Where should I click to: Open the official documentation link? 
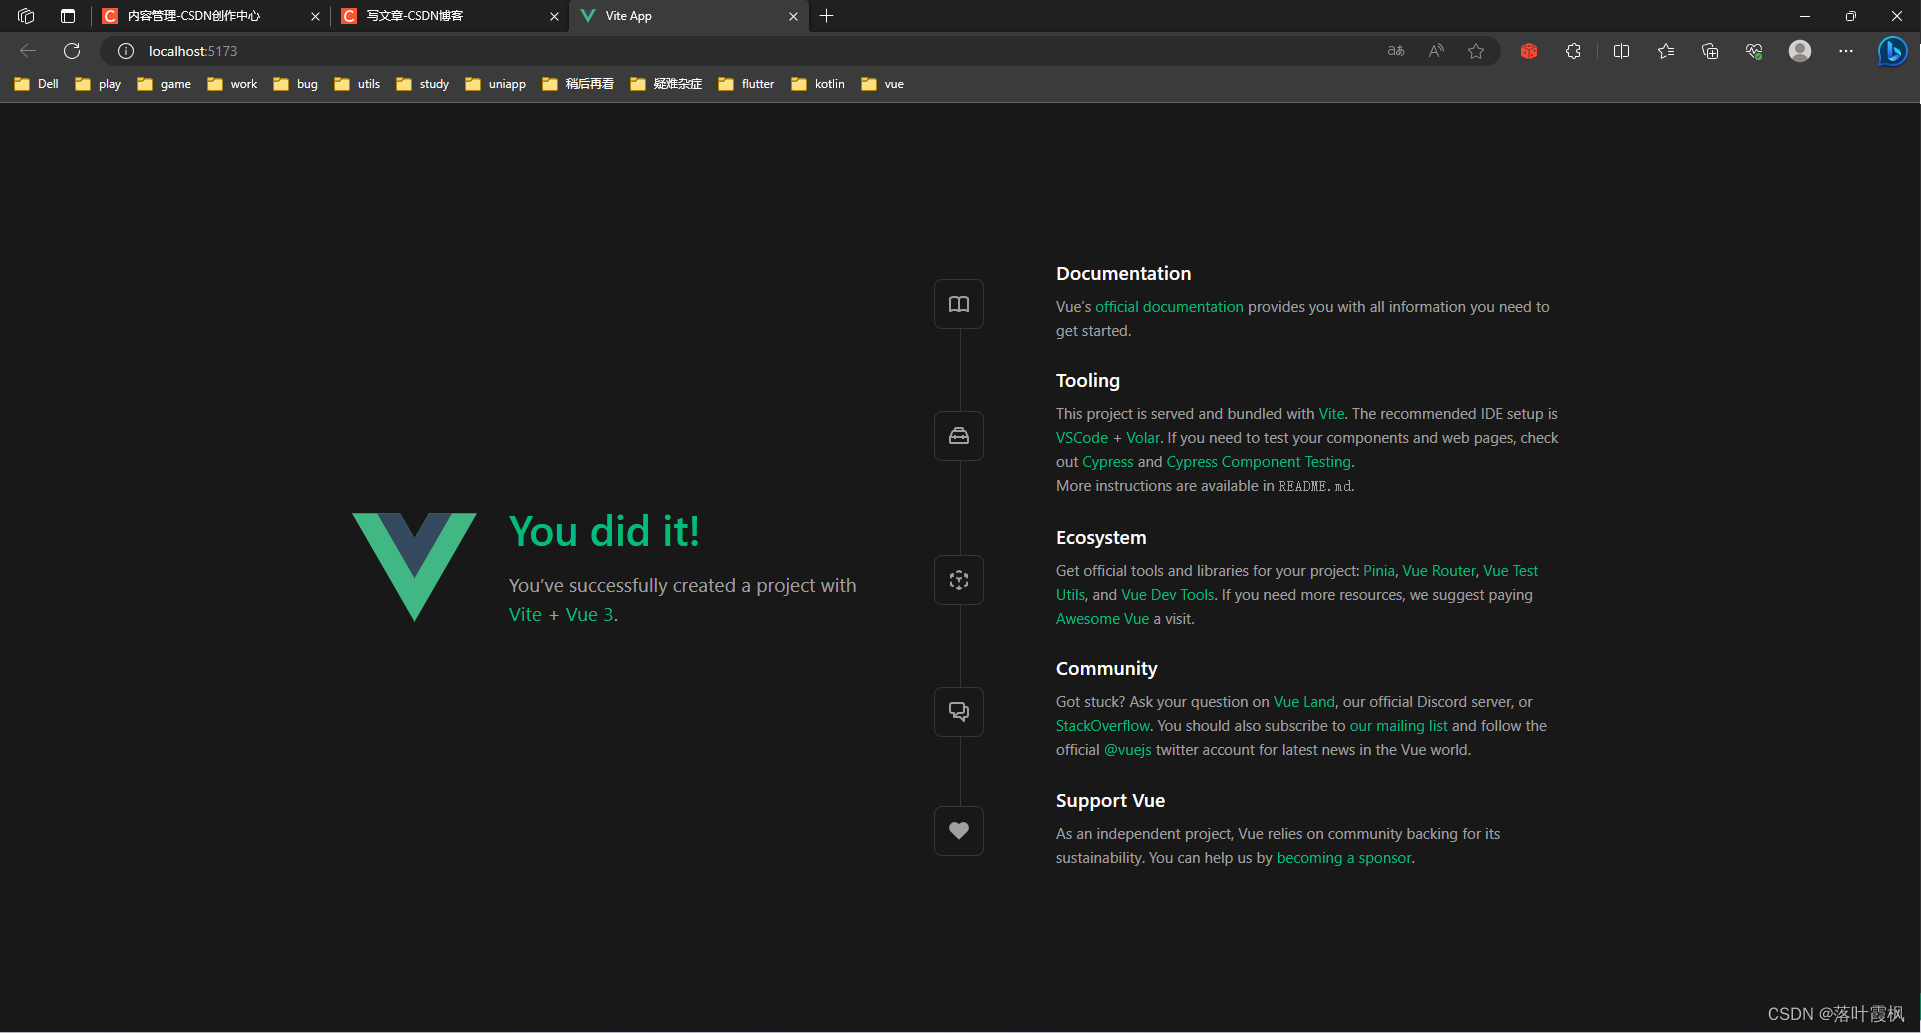coord(1169,307)
